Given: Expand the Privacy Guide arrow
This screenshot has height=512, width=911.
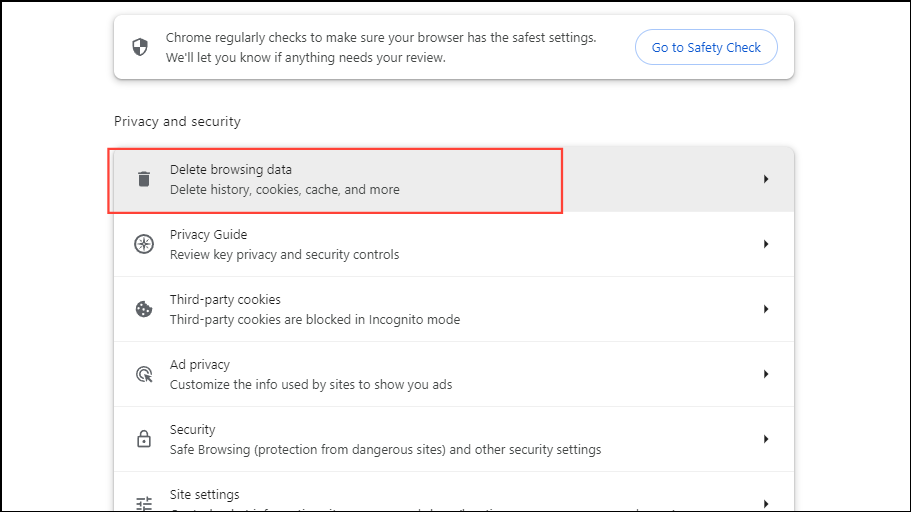Looking at the screenshot, I should pos(766,244).
